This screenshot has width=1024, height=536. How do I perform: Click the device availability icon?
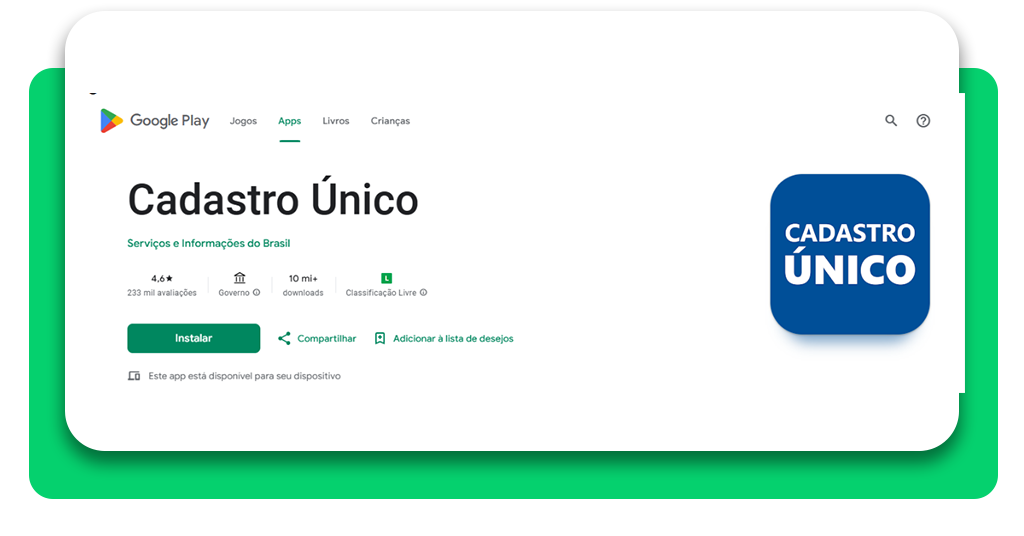134,376
